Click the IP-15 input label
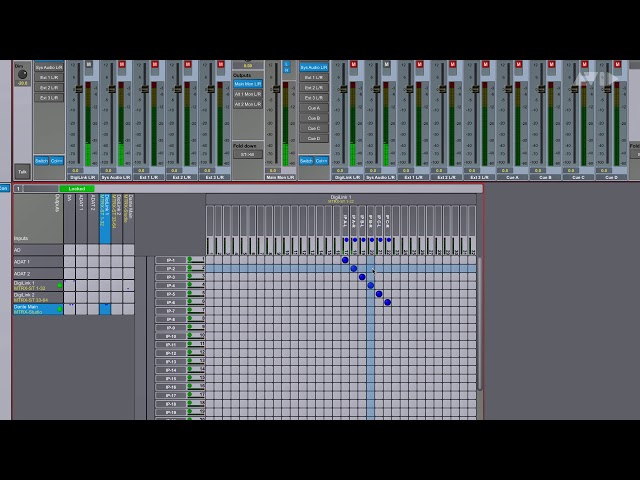This screenshot has width=640, height=480. click(170, 378)
